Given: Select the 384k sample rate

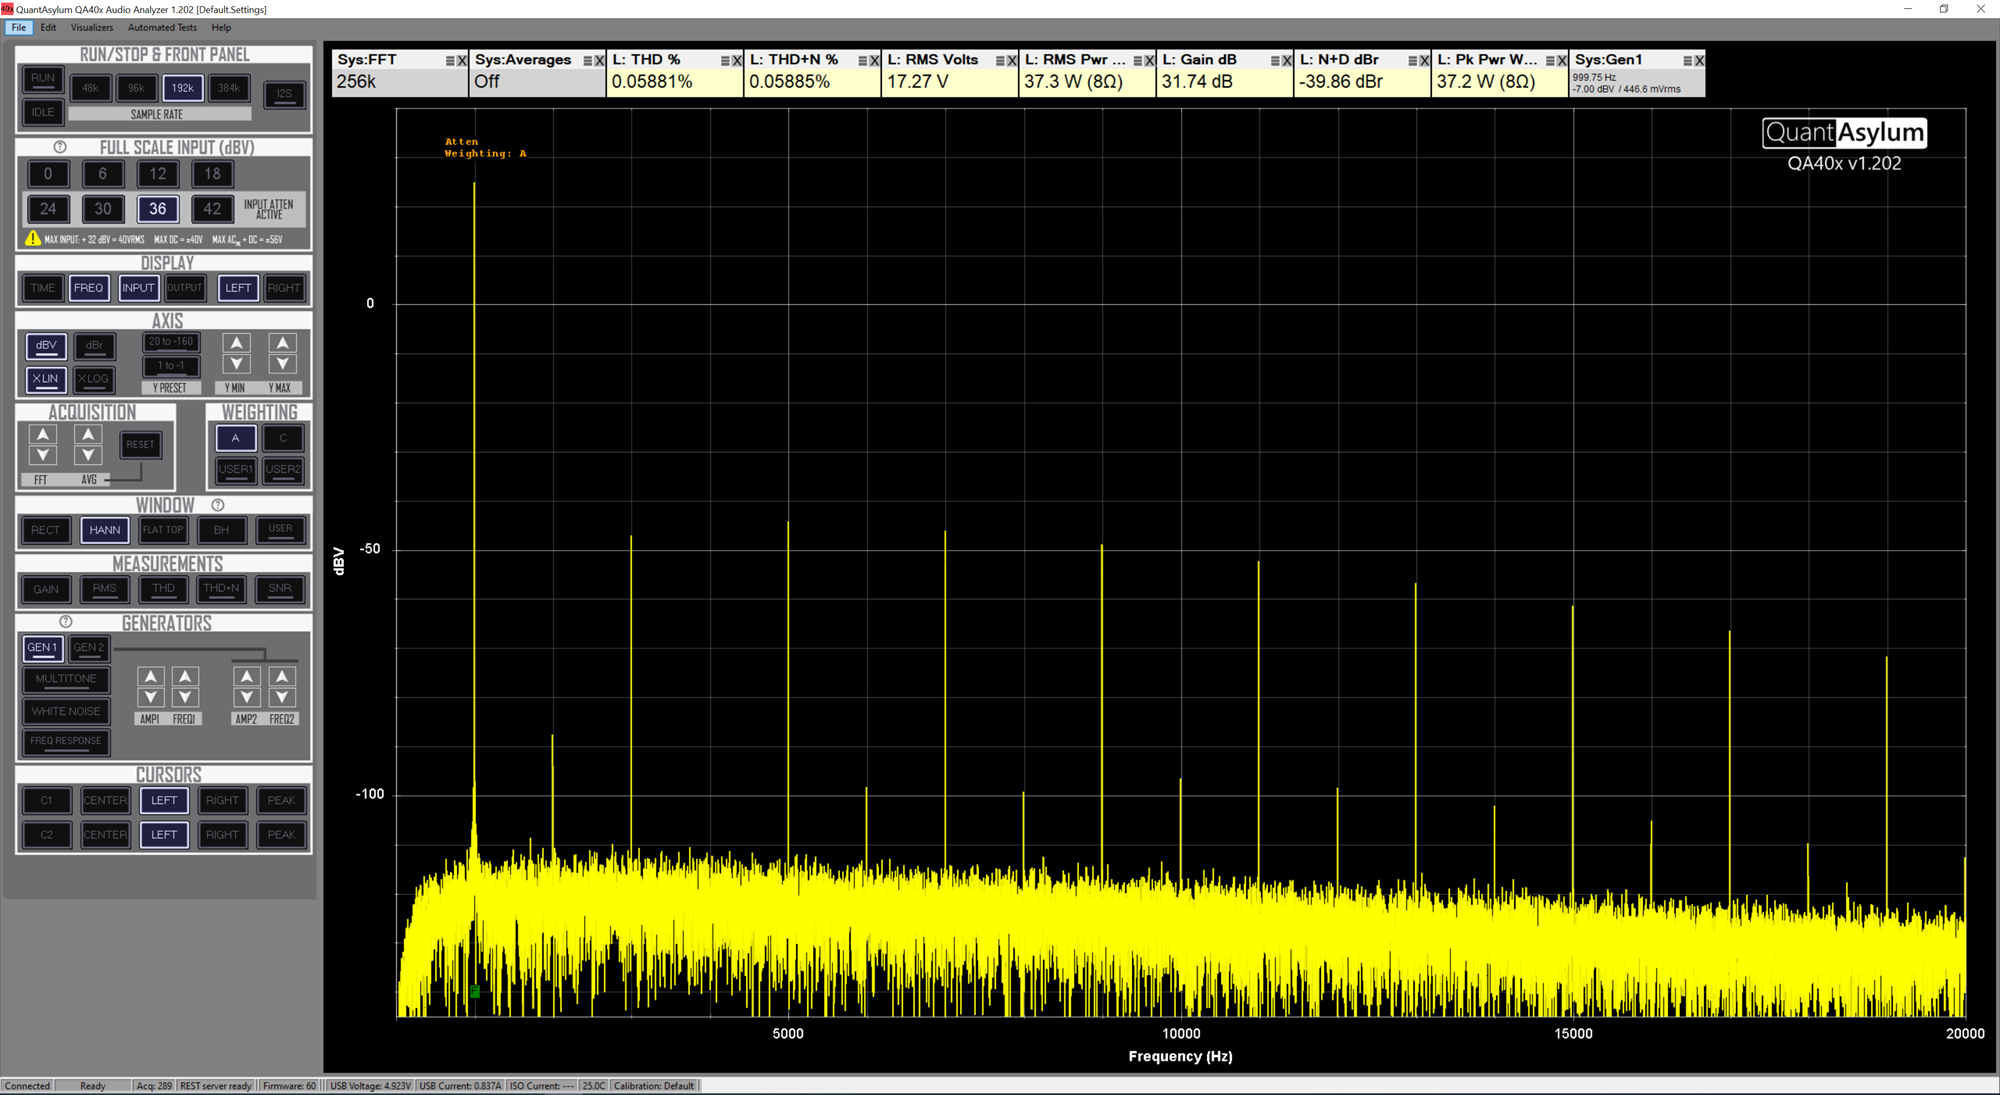Looking at the screenshot, I should [x=229, y=88].
